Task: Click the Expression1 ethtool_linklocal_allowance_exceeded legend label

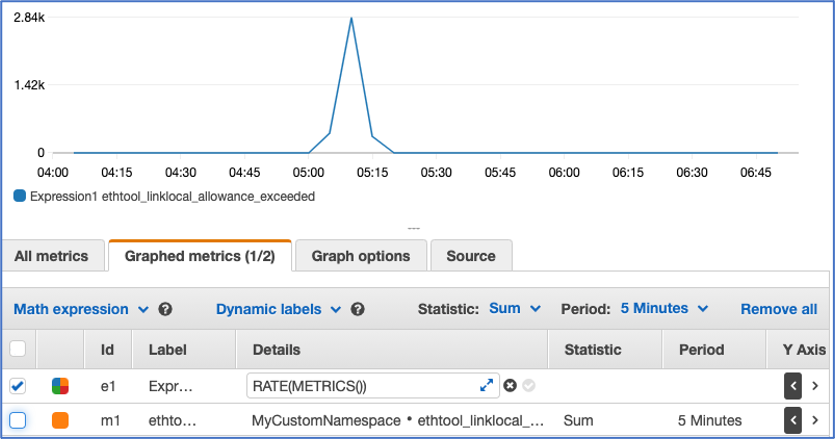Action: pyautogui.click(x=172, y=197)
